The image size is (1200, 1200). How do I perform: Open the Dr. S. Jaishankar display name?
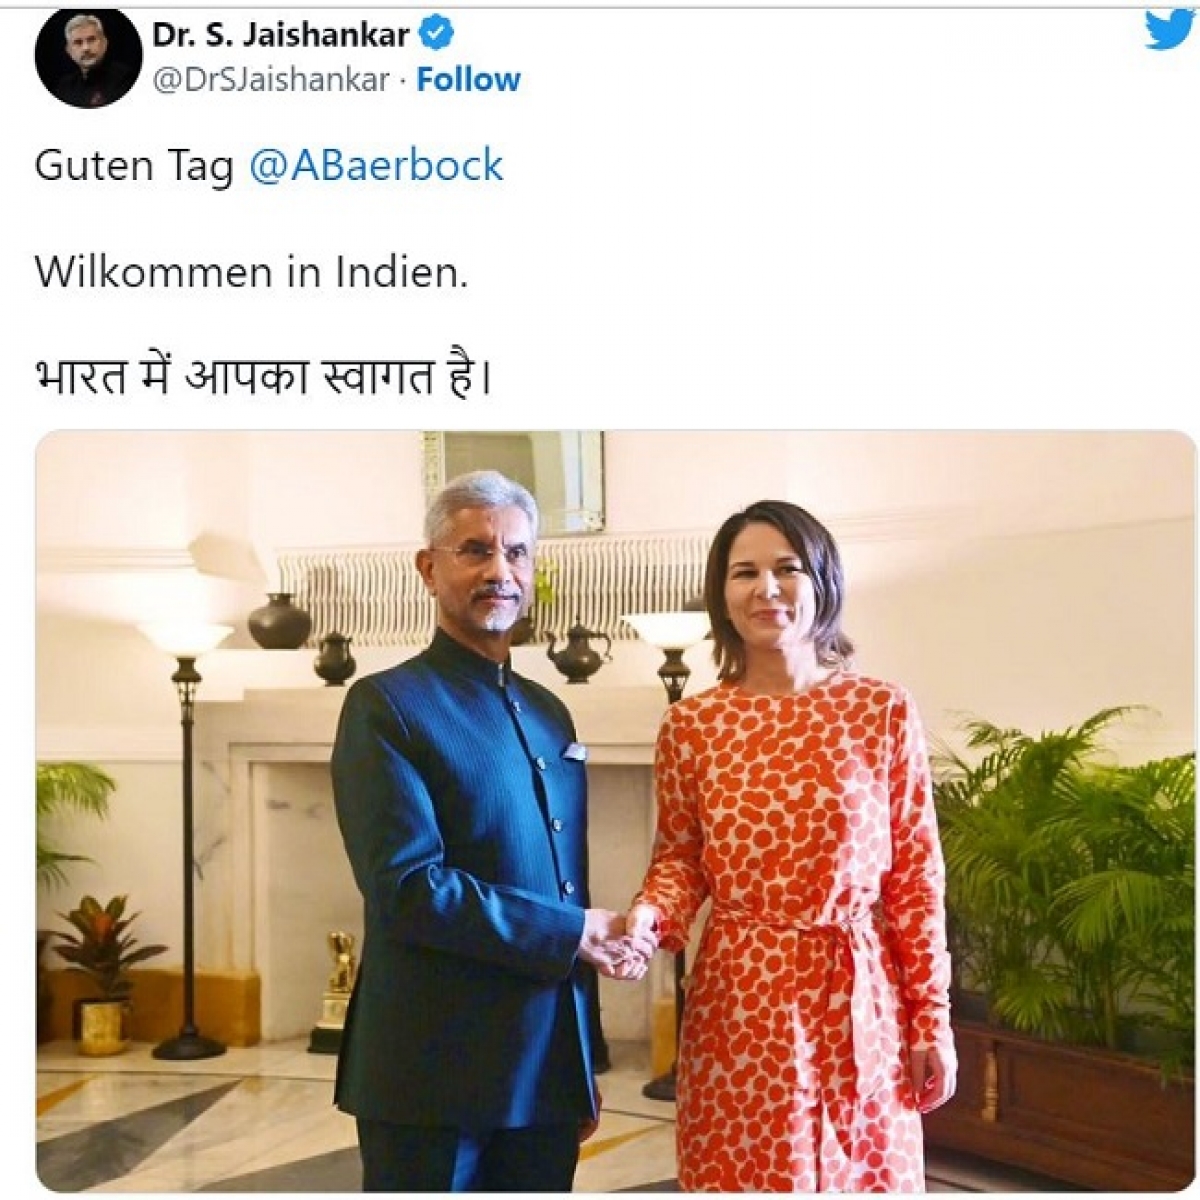pyautogui.click(x=280, y=34)
